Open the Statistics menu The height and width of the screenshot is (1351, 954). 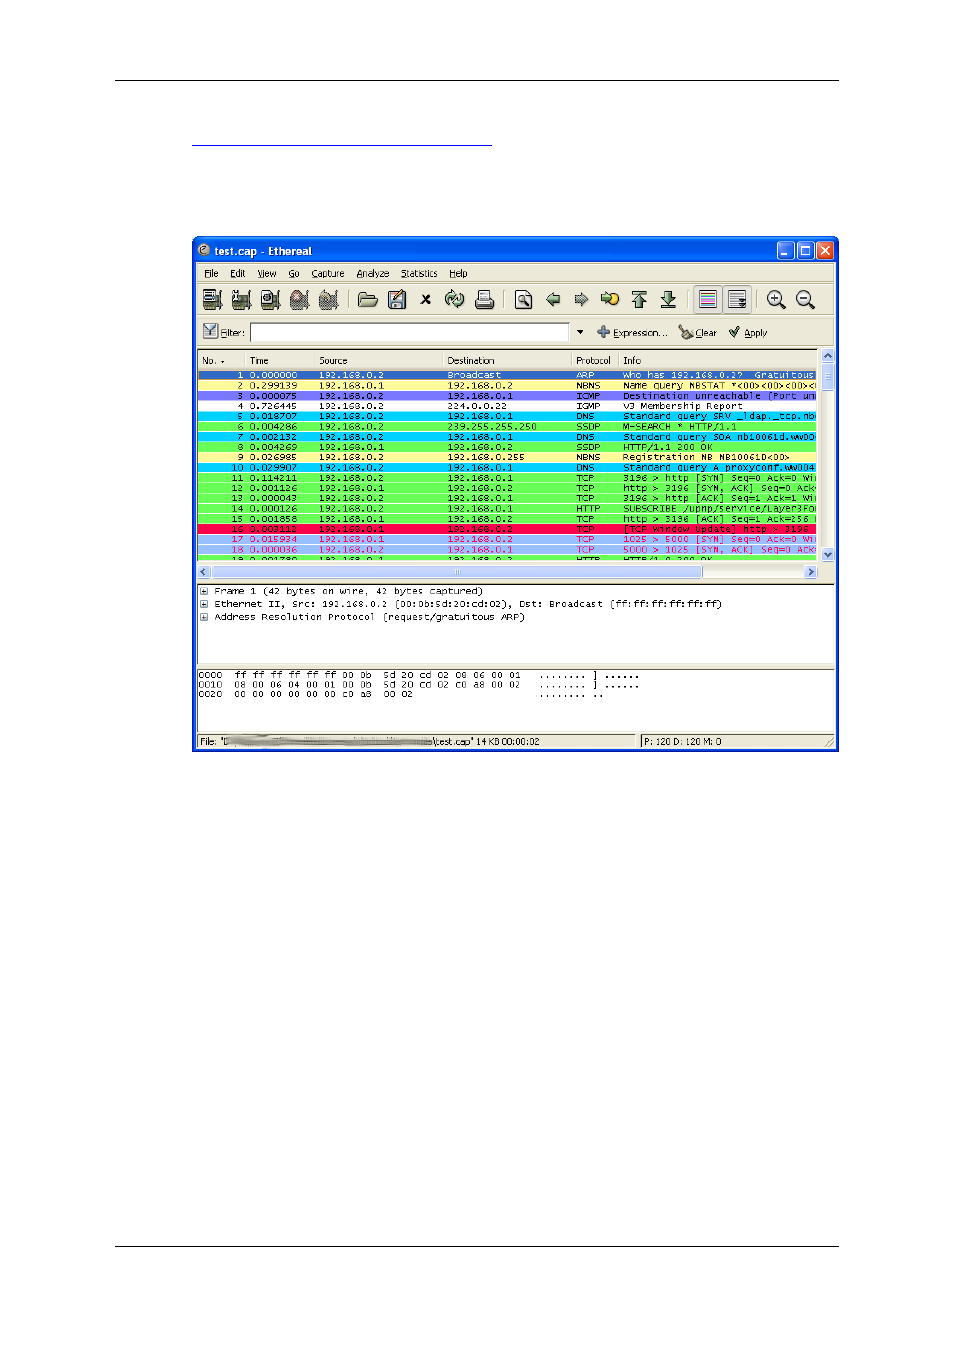pos(419,273)
